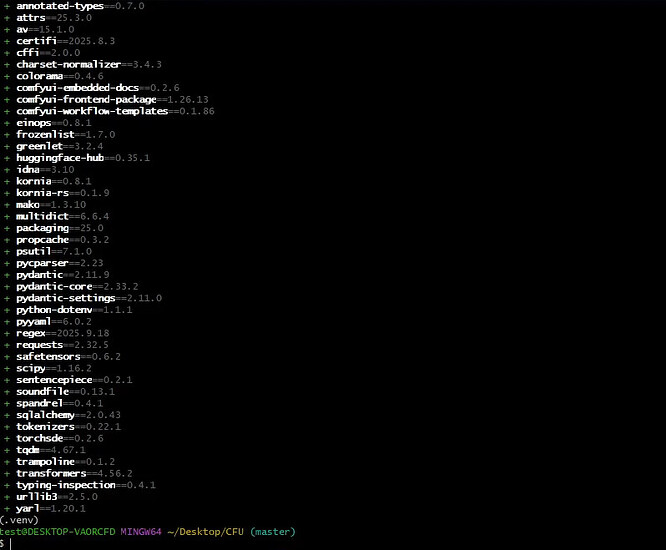
Task: Click the comfyui-workflow-templates package line
Action: (x=115, y=111)
